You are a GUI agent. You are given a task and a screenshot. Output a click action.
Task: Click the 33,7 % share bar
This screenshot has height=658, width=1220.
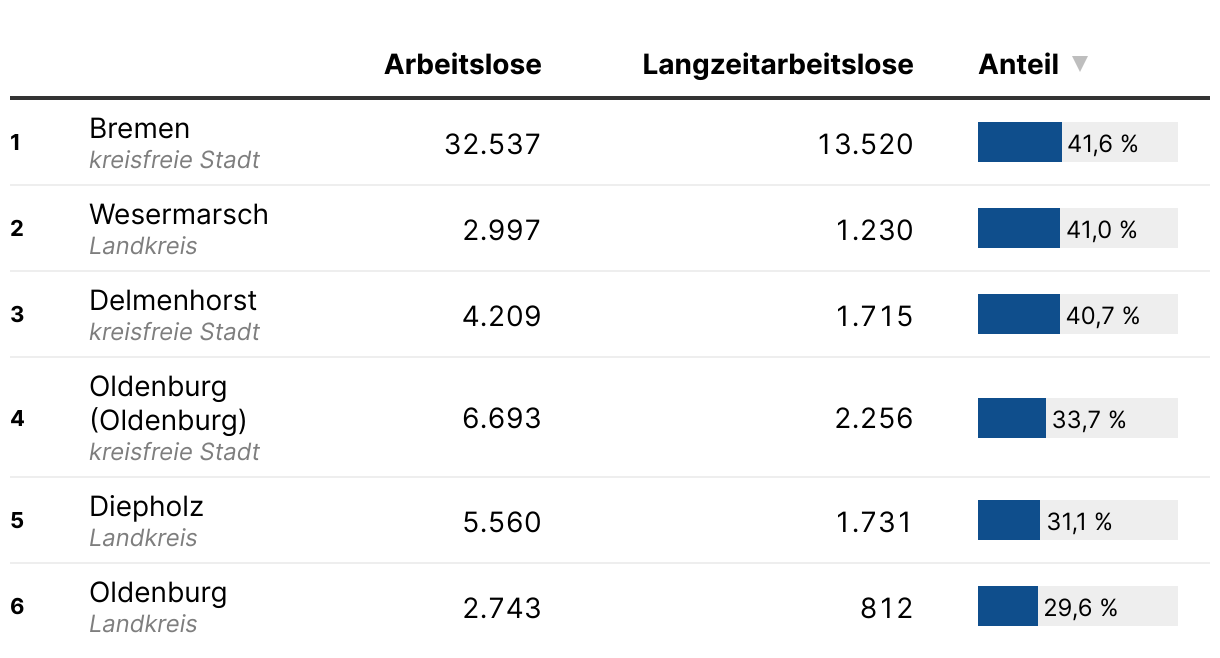[x=1078, y=418]
